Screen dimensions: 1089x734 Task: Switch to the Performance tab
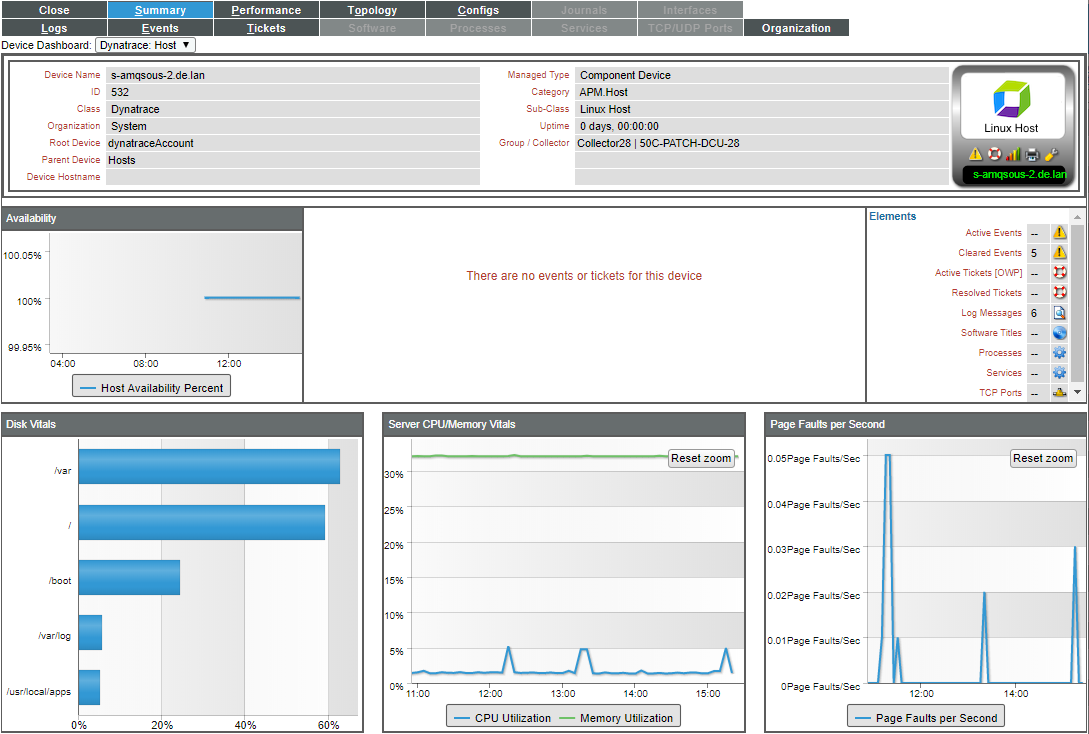point(266,9)
